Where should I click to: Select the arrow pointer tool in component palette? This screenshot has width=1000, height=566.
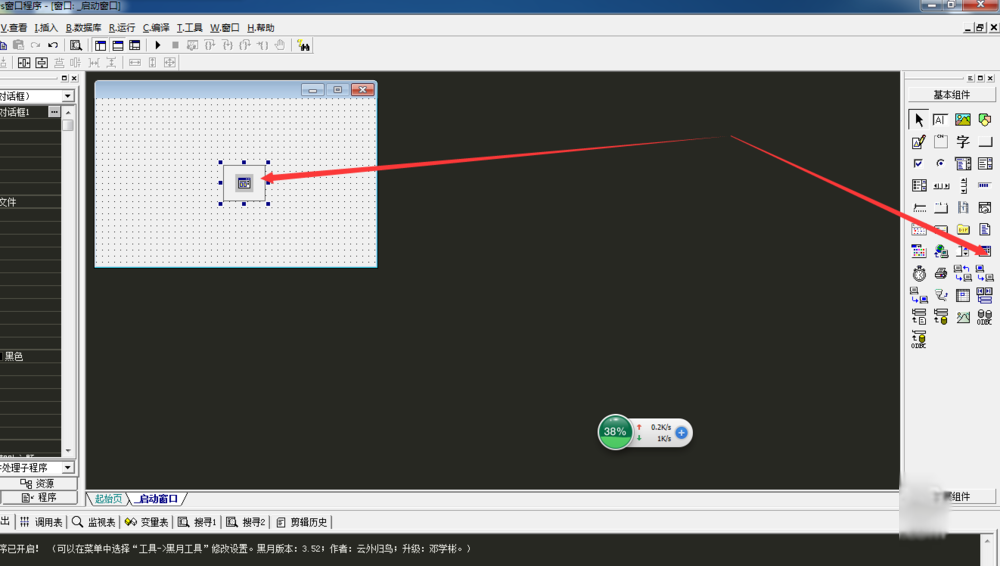tap(918, 120)
